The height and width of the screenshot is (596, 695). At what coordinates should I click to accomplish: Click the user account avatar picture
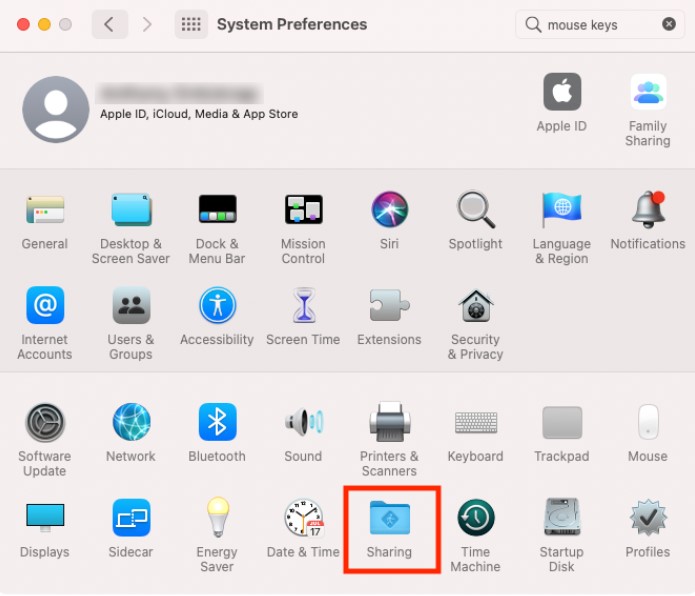click(56, 109)
